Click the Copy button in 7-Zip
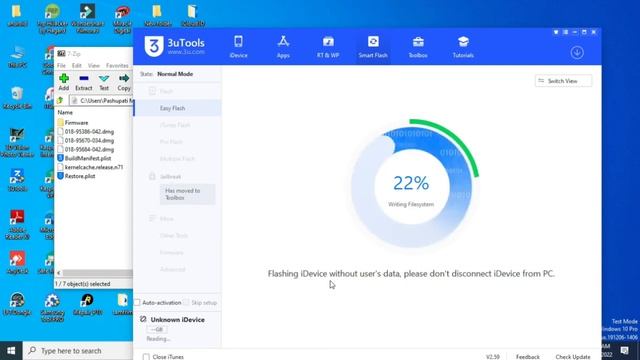 coord(124,82)
